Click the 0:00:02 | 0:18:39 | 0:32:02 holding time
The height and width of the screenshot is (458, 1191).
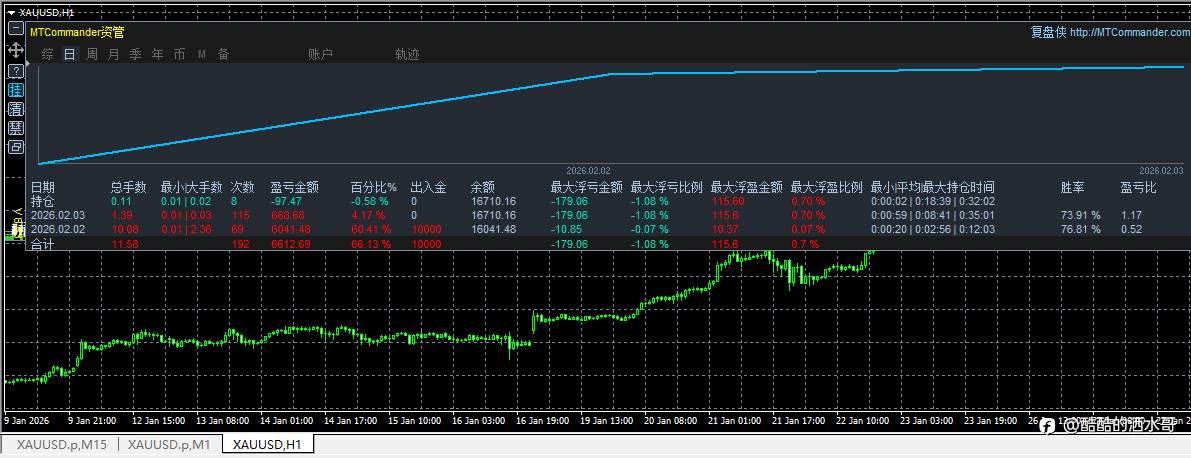coord(933,201)
